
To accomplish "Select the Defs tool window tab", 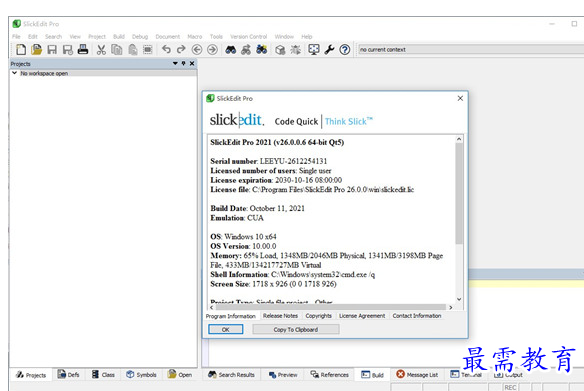I will (x=68, y=375).
